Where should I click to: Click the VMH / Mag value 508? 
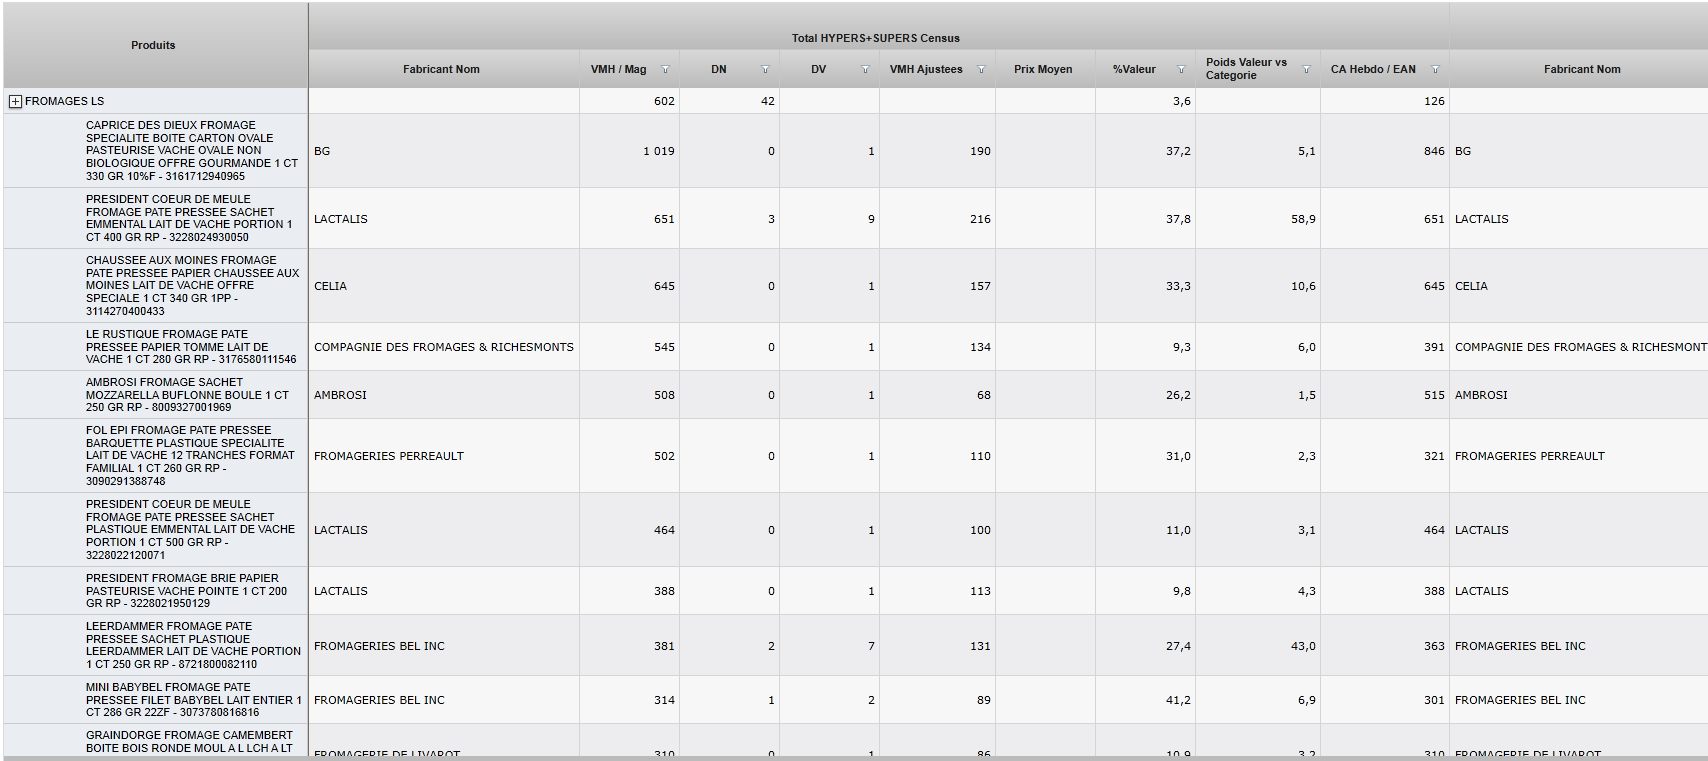point(664,395)
